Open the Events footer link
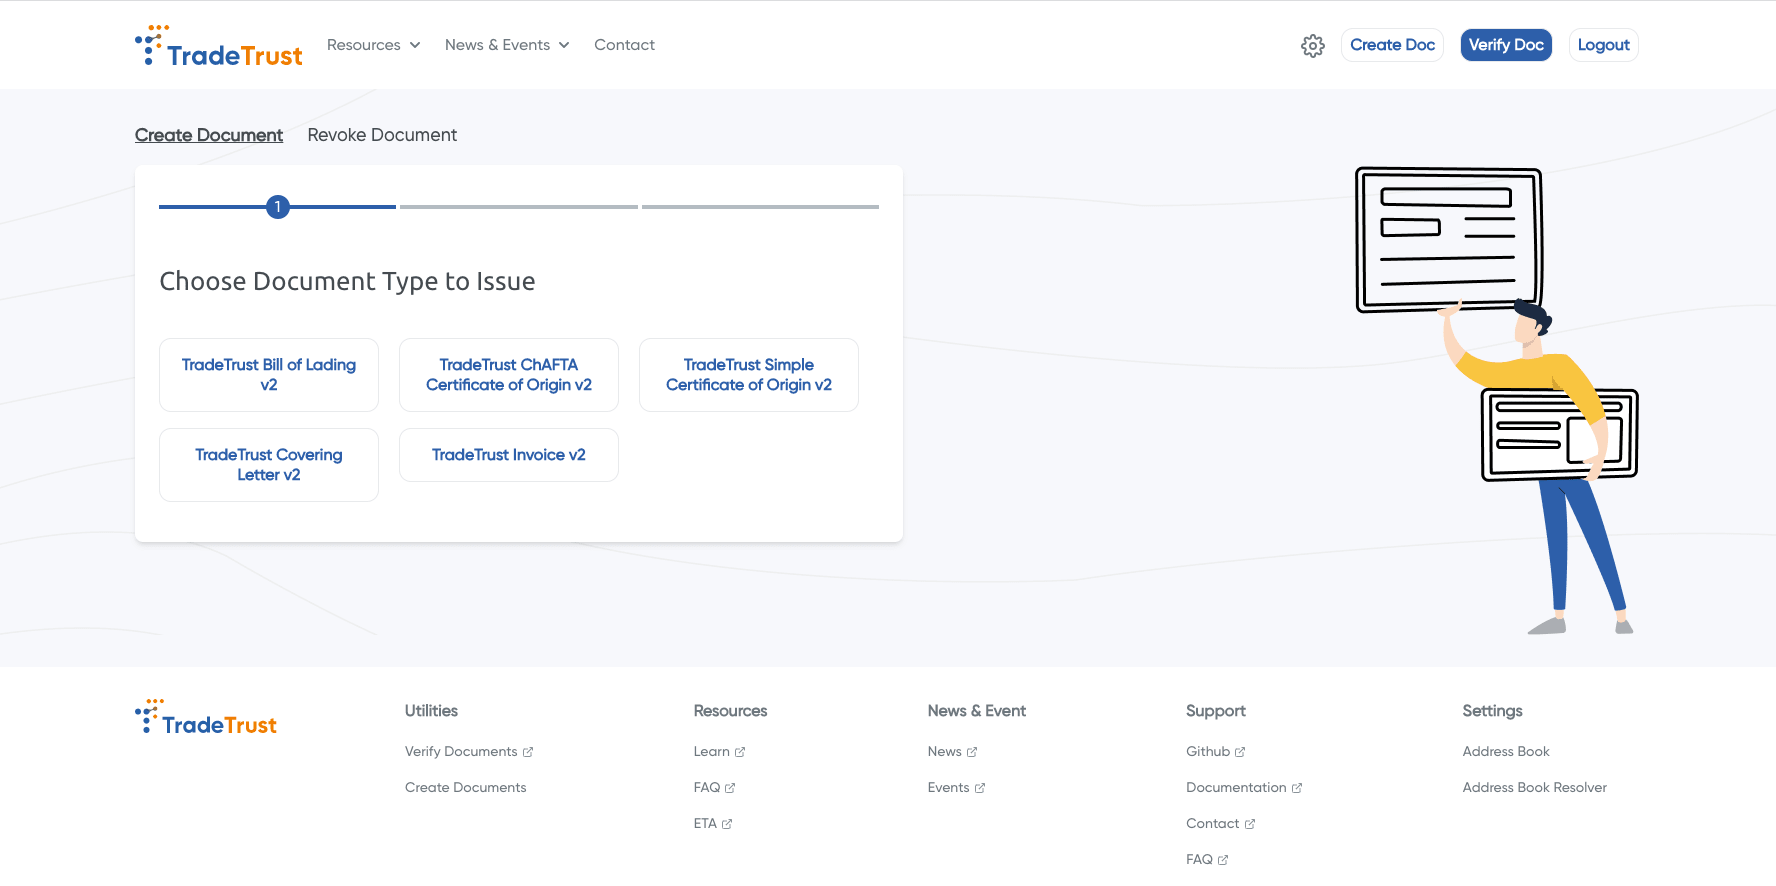Viewport: 1776px width, 886px height. click(948, 788)
